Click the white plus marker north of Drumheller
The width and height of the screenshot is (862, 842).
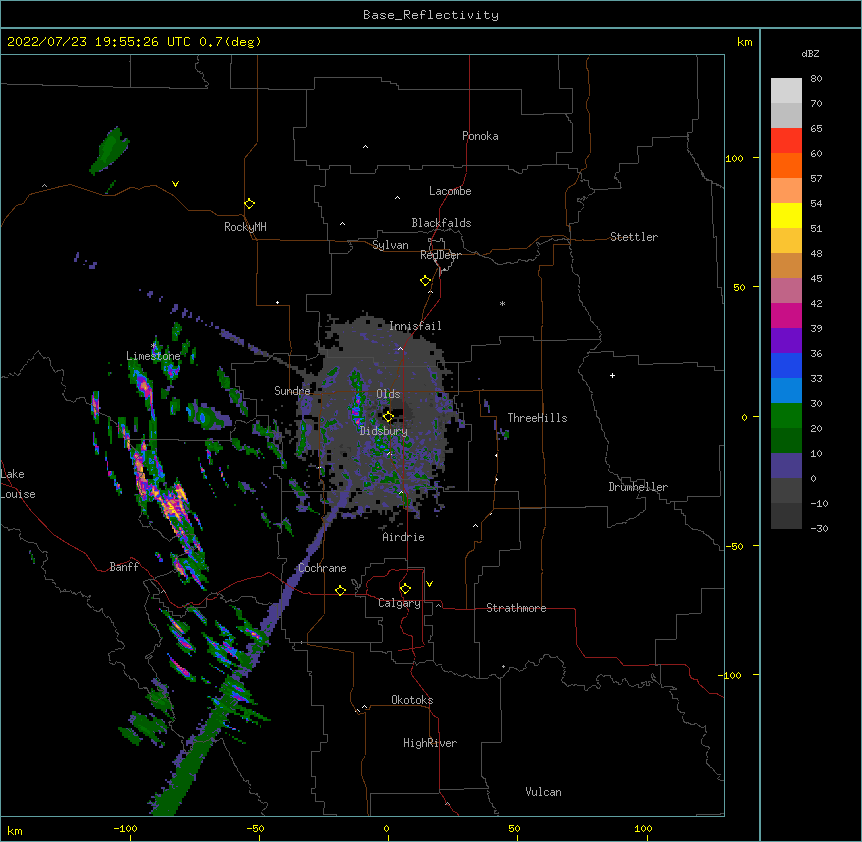(x=612, y=375)
